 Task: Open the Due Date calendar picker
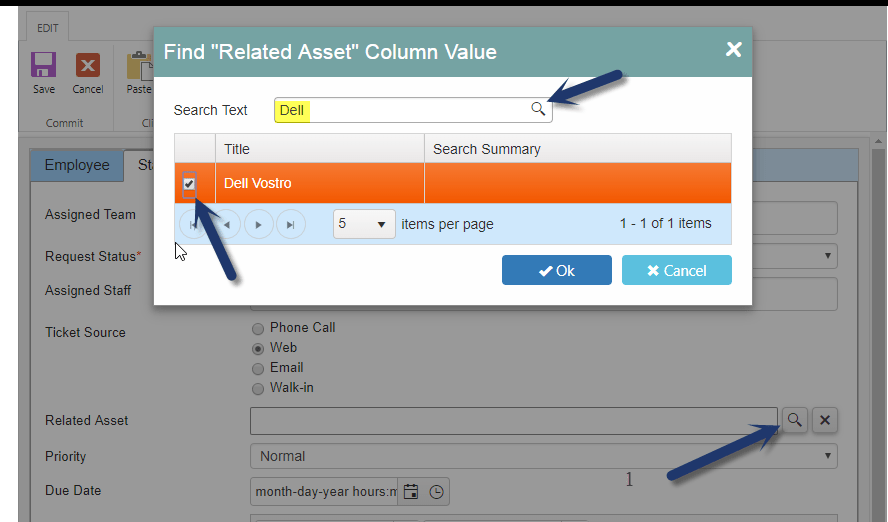click(x=411, y=491)
